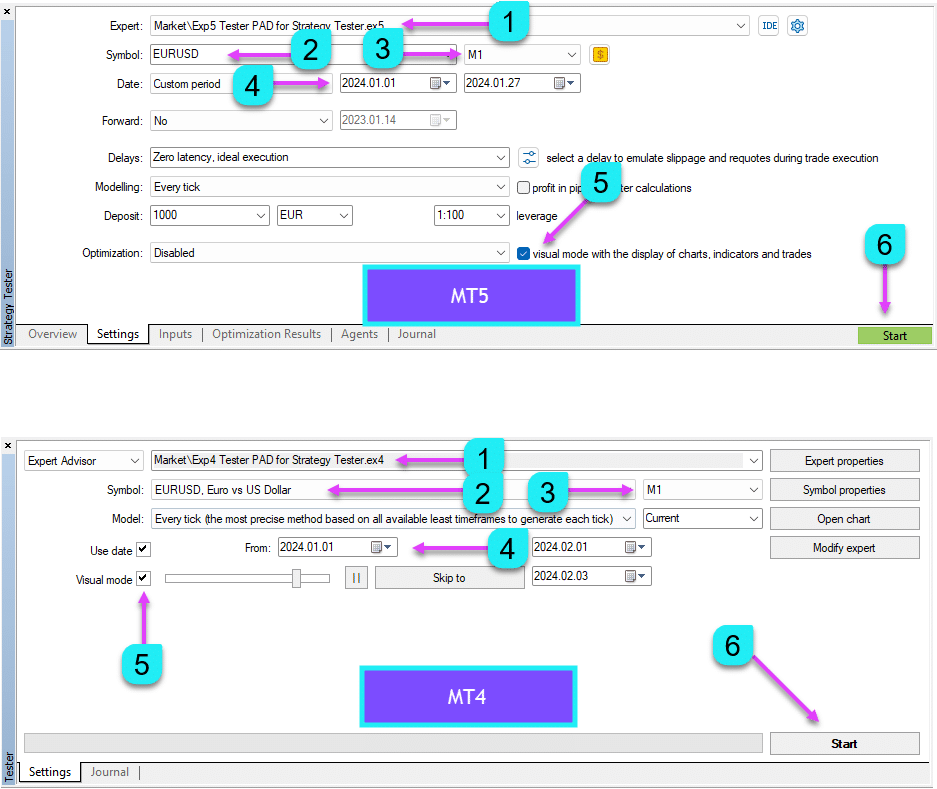The width and height of the screenshot is (937, 789).
Task: Uncheck visual mode with display of charts
Action: point(523,254)
